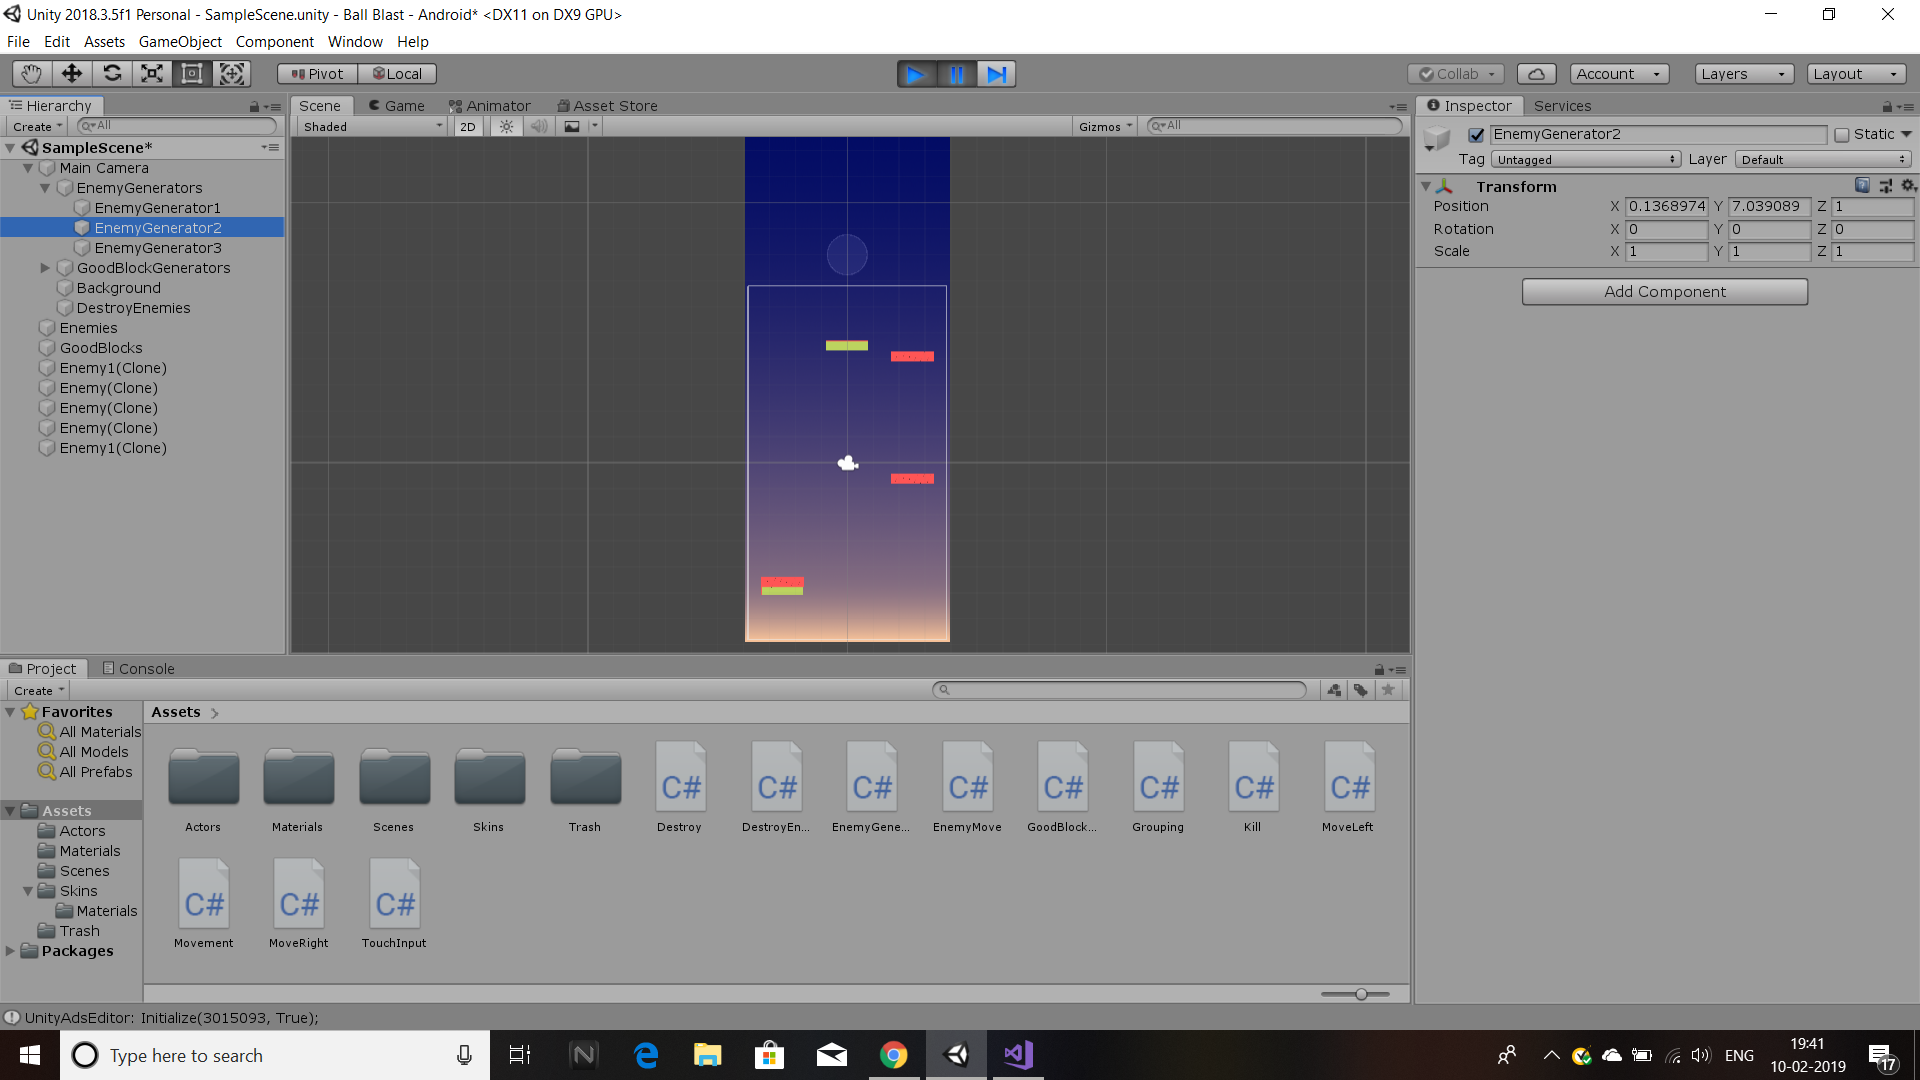
Task: Toggle 2D scene view mode
Action: (468, 127)
